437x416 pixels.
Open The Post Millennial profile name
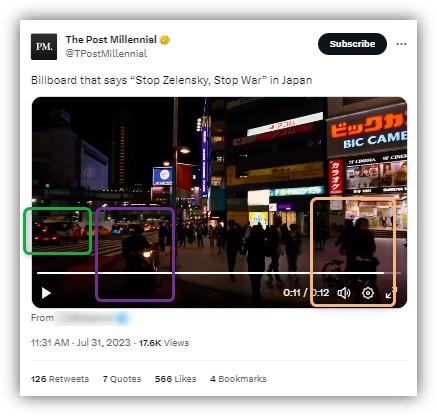pos(111,40)
